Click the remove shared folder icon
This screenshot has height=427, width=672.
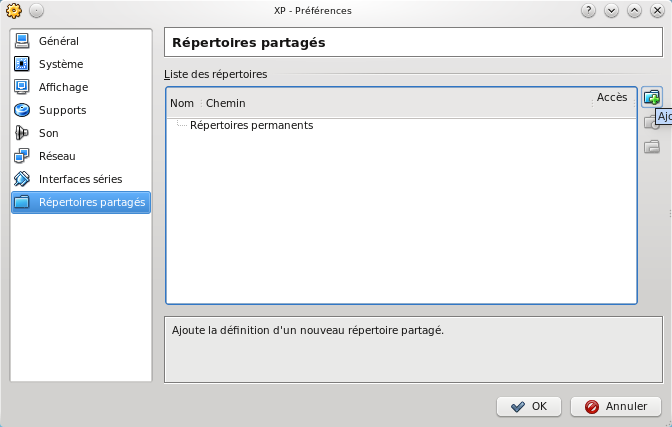(x=652, y=147)
